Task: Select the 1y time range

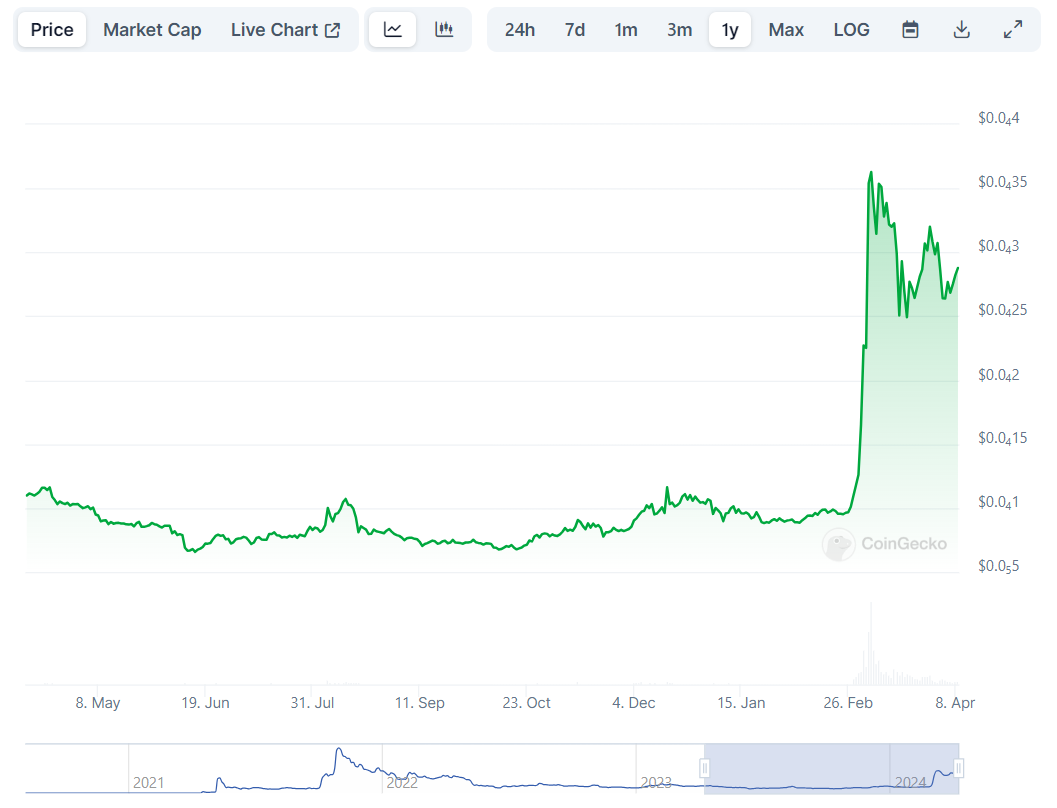Action: click(x=730, y=30)
